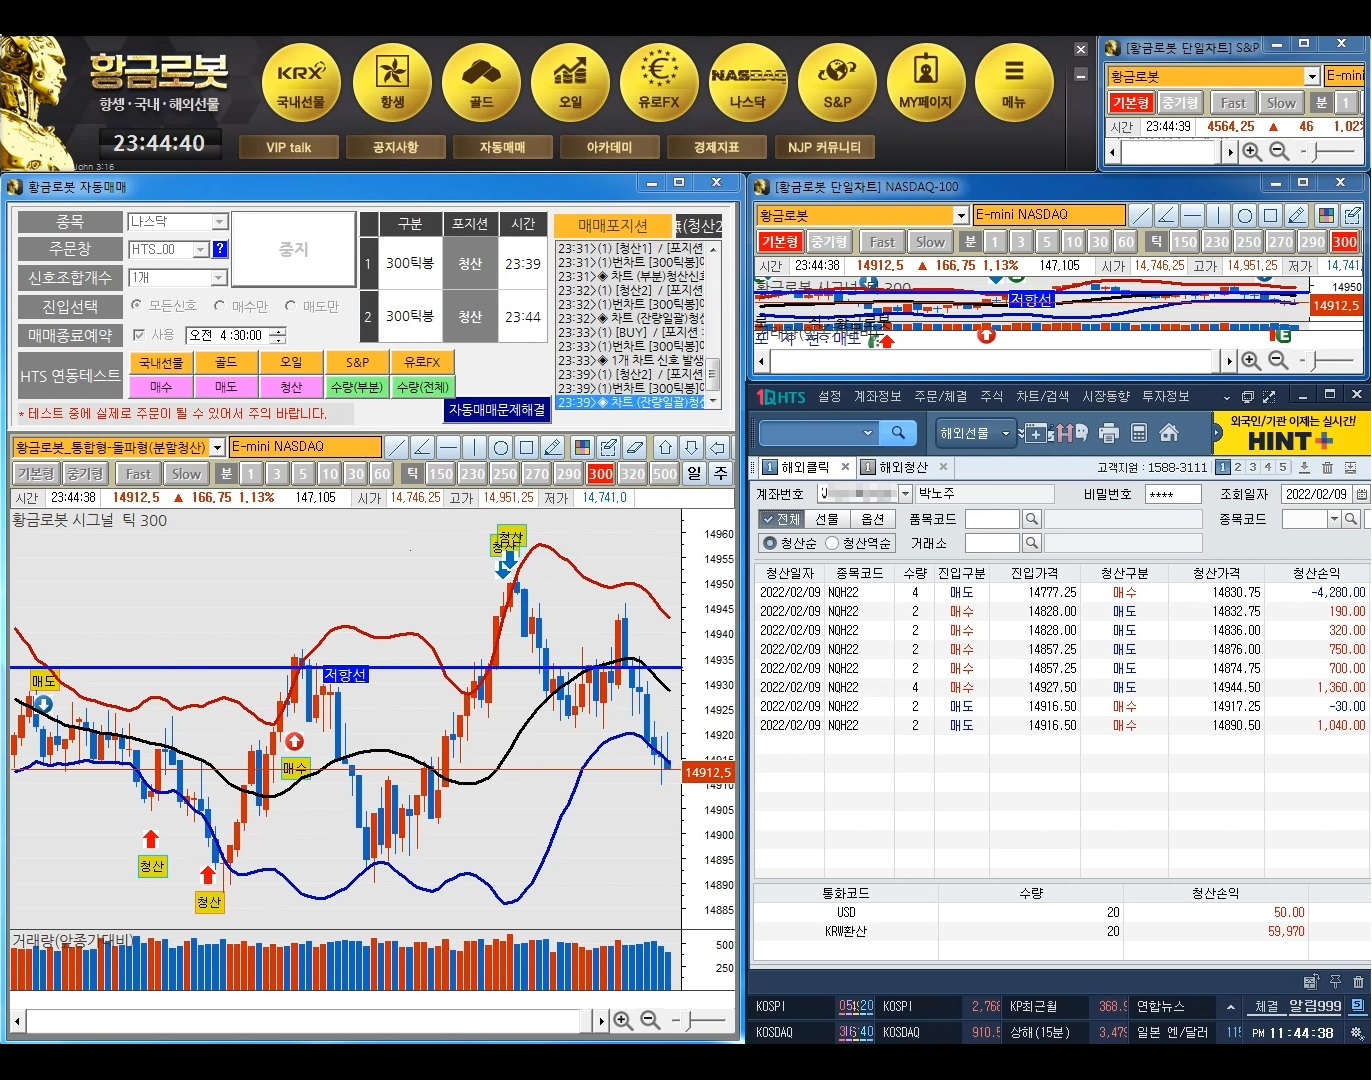
Task: Open MY페이지 gold button
Action: [926, 83]
